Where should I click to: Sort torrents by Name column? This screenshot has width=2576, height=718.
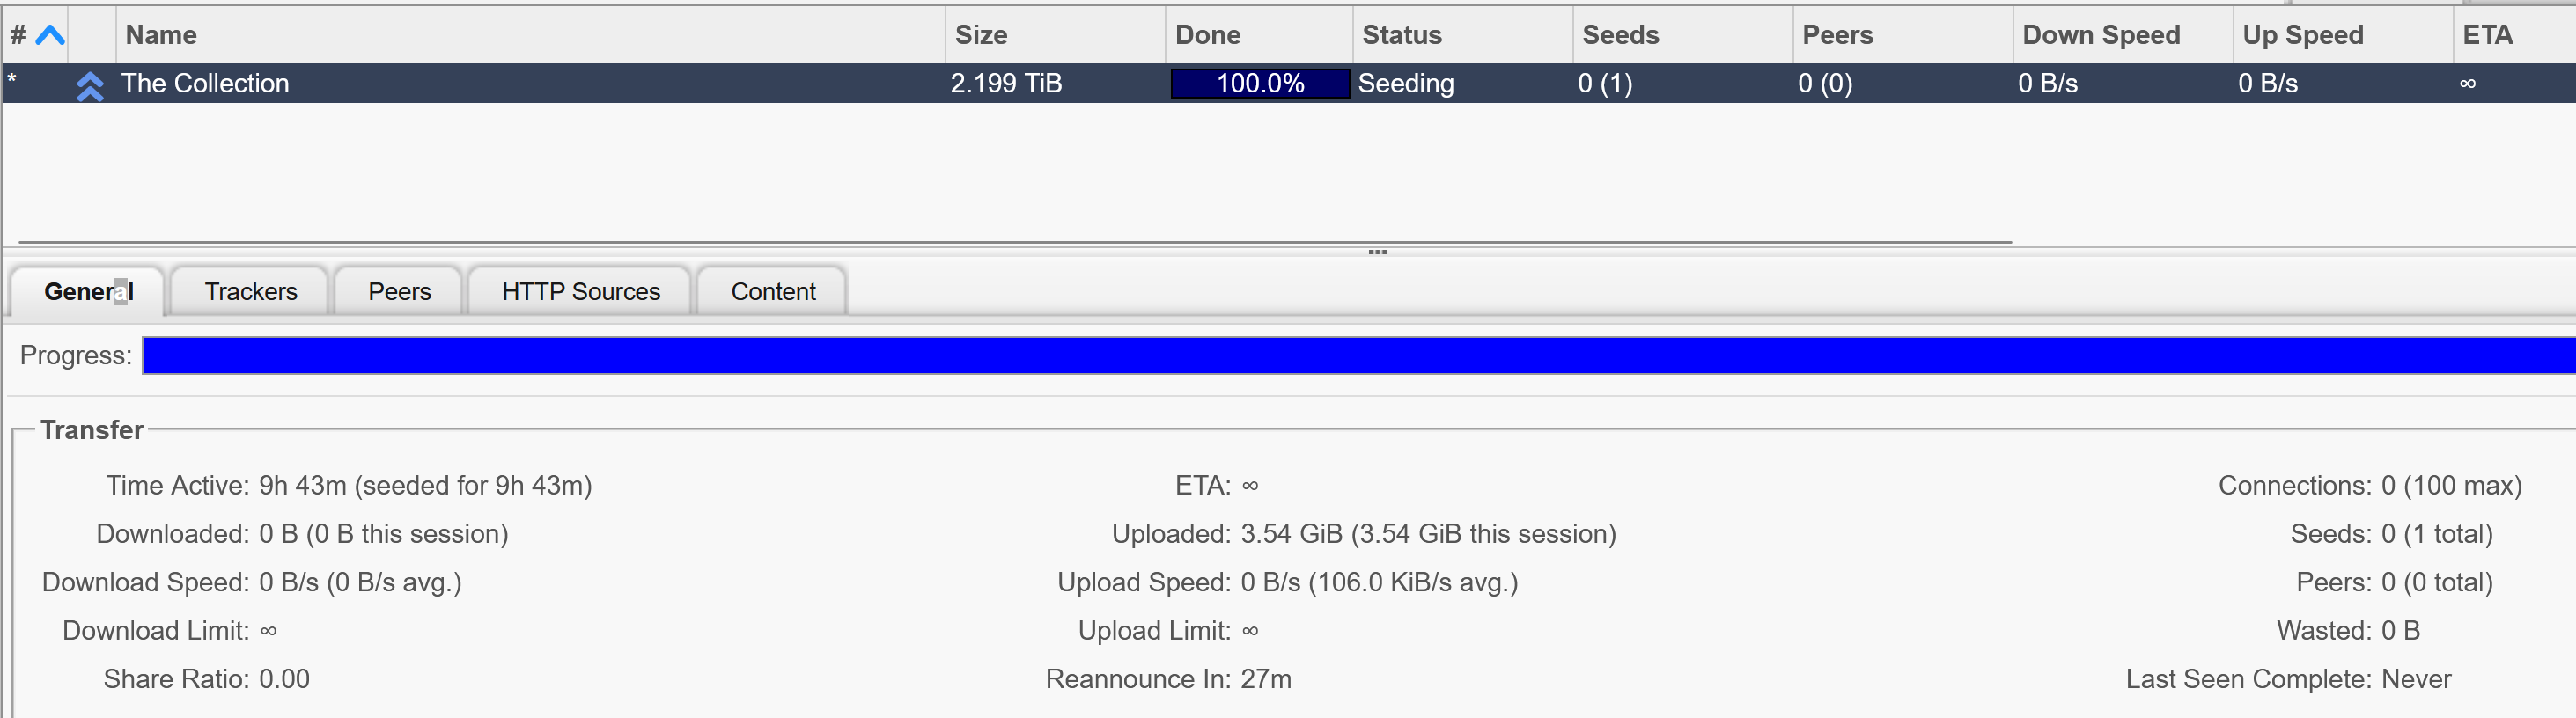coord(531,35)
